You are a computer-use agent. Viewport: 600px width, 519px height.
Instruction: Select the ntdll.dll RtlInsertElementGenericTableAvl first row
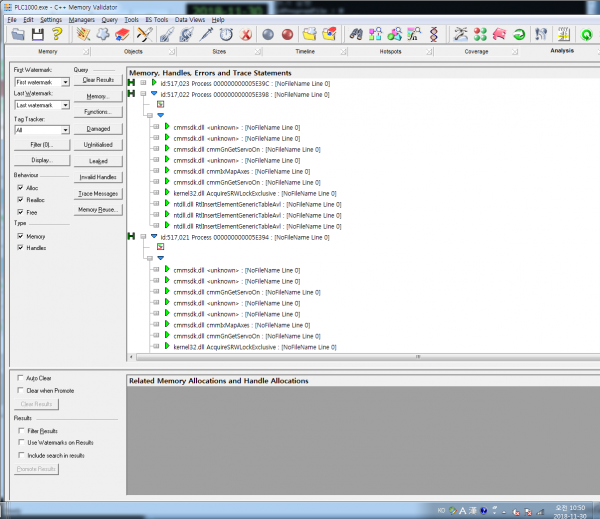[257, 204]
